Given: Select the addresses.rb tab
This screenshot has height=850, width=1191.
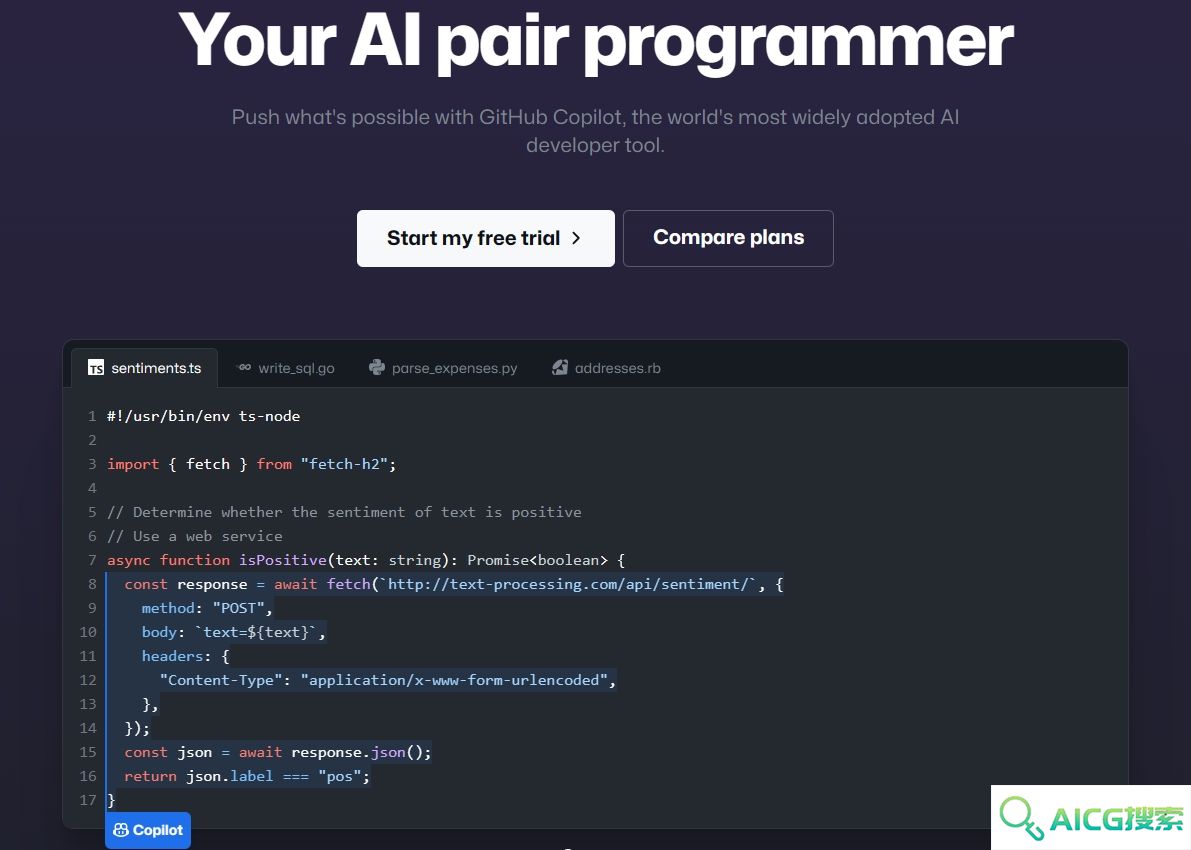Looking at the screenshot, I should tap(606, 368).
